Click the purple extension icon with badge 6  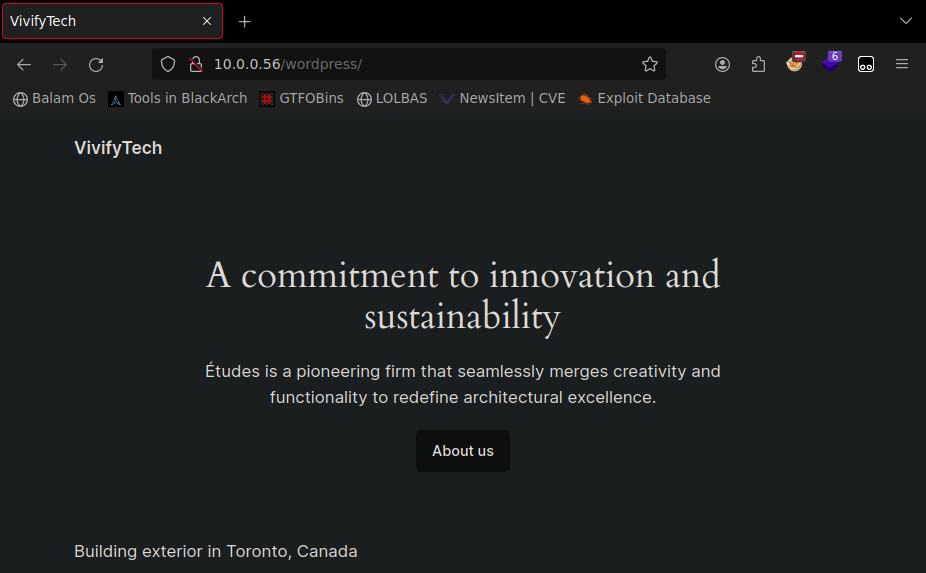830,63
